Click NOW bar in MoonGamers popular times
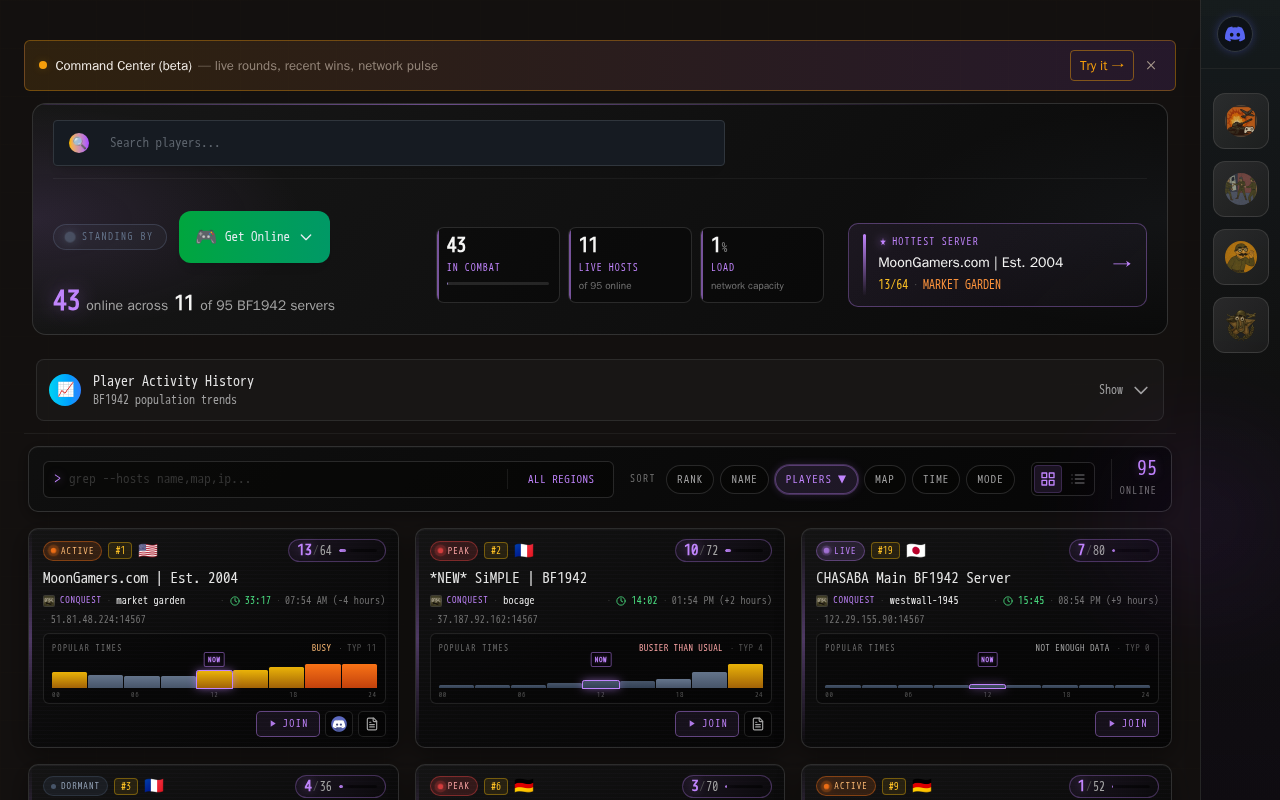This screenshot has width=1280, height=800. coord(214,679)
